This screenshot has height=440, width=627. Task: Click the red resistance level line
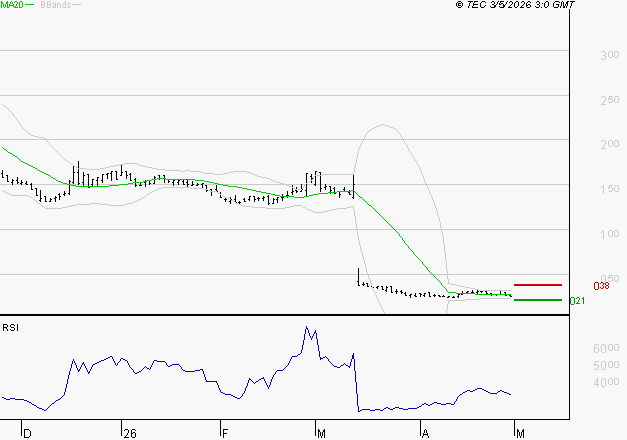538,285
